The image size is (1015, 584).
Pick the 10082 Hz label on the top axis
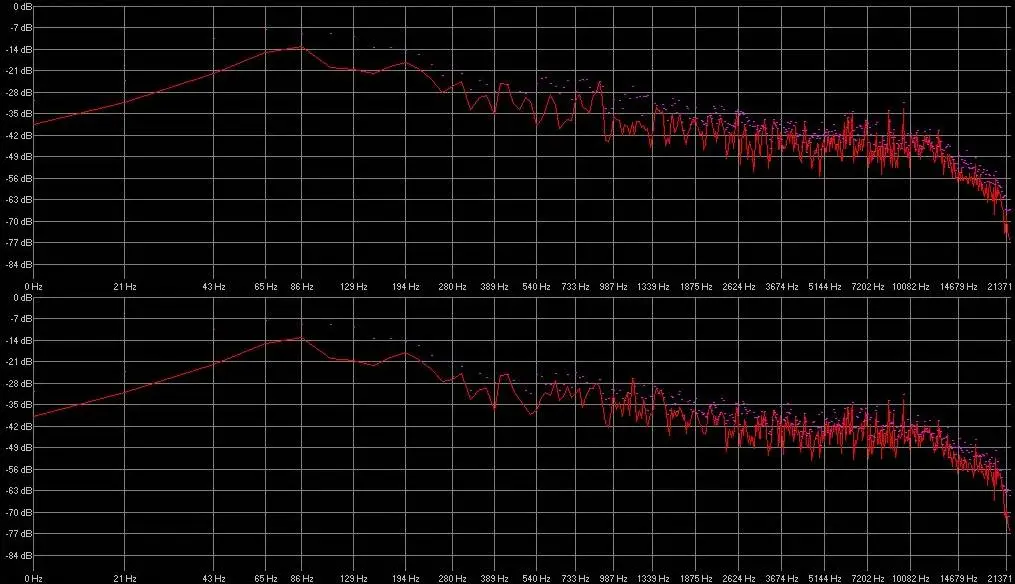click(x=912, y=286)
